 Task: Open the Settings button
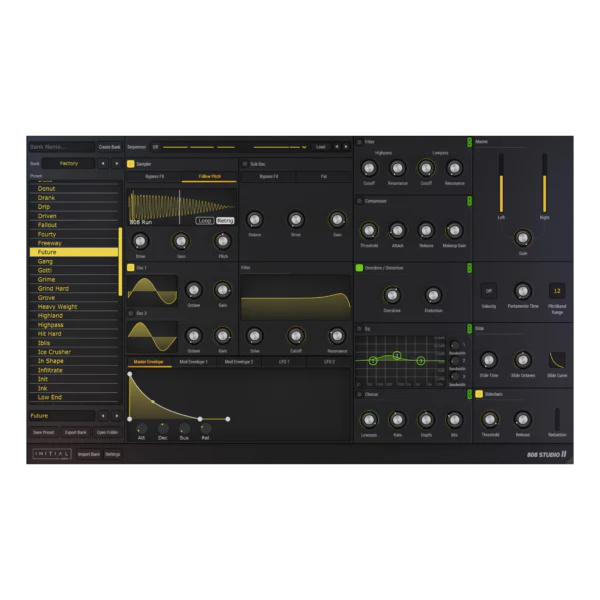tap(112, 454)
